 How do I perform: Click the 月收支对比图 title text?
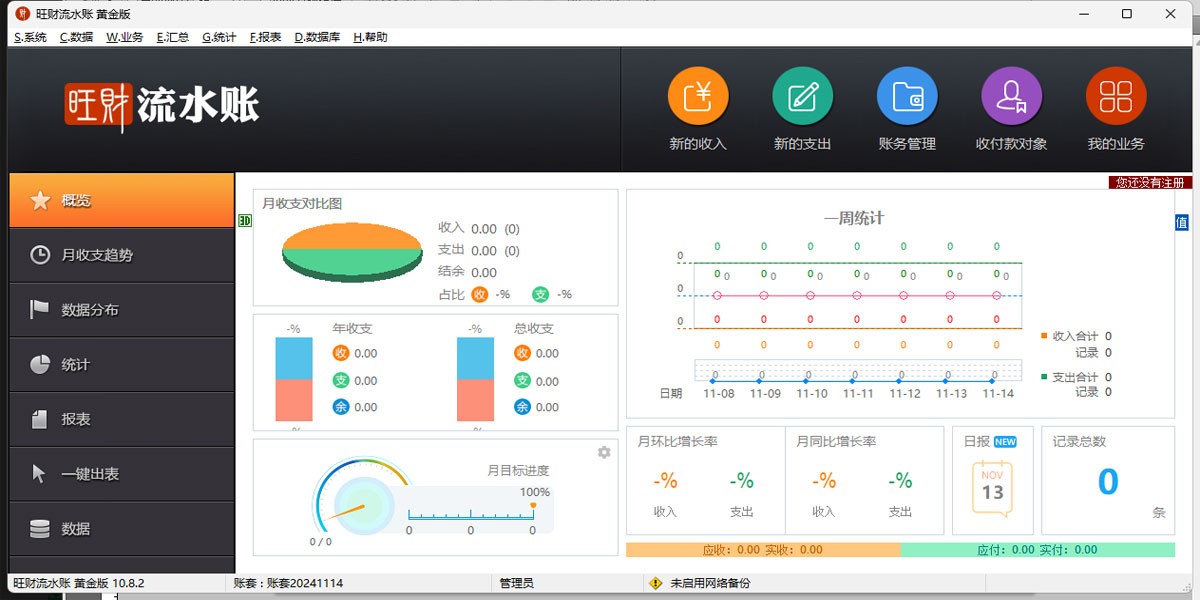pos(302,203)
